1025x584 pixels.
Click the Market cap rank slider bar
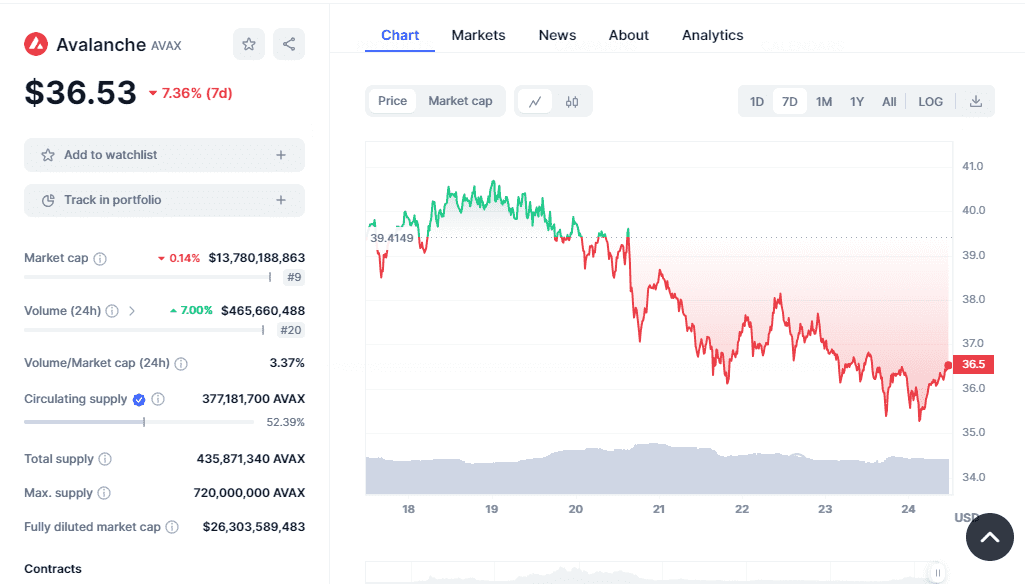[x=148, y=277]
